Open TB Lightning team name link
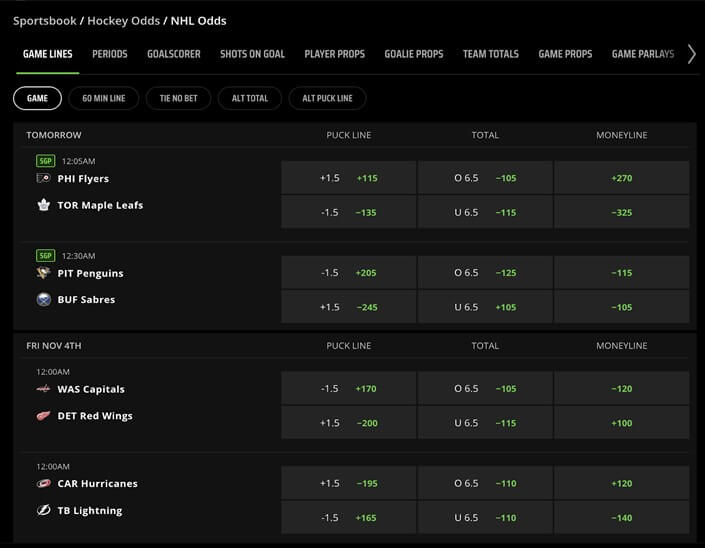This screenshot has height=548, width=705. click(90, 511)
